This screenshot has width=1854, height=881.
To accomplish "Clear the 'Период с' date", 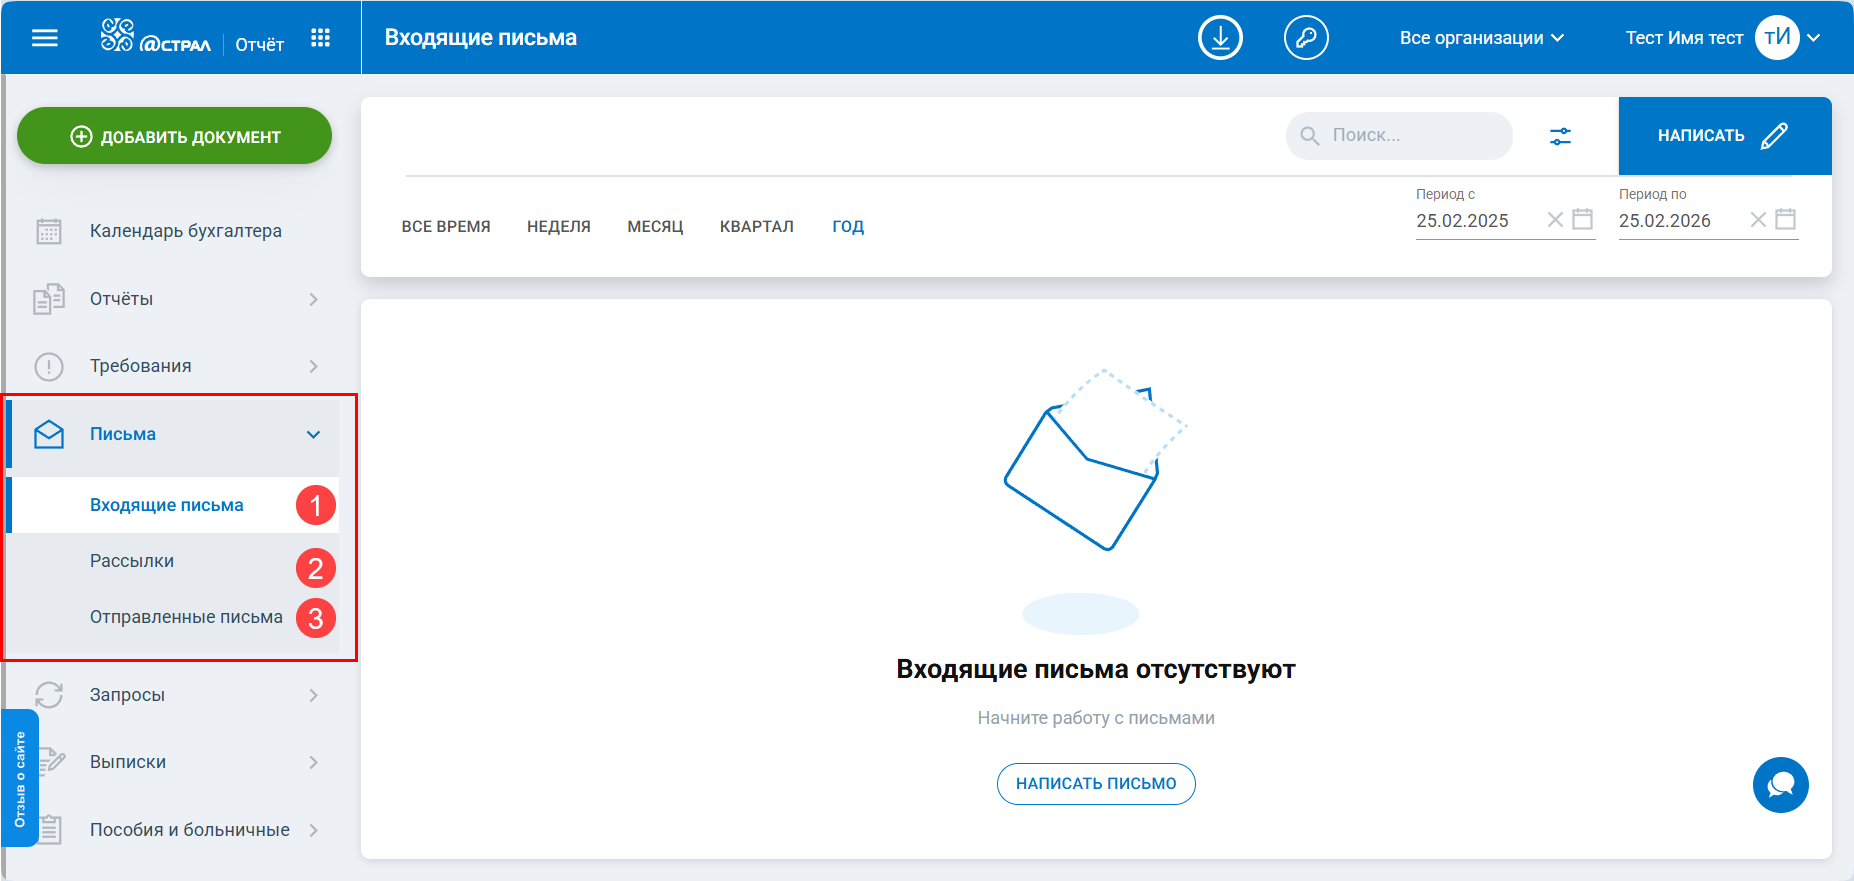I will point(1555,219).
